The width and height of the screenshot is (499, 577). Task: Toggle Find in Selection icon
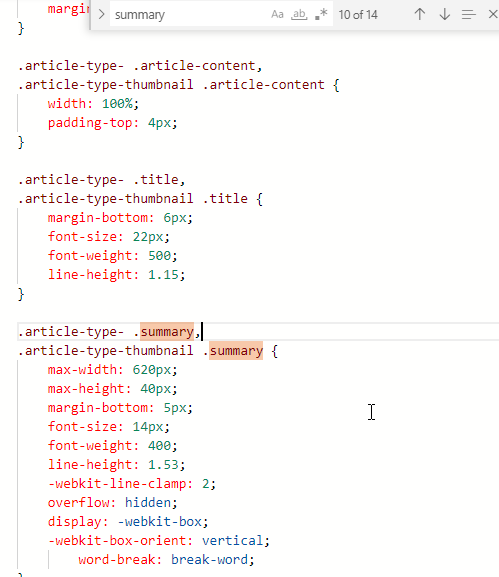(x=468, y=15)
